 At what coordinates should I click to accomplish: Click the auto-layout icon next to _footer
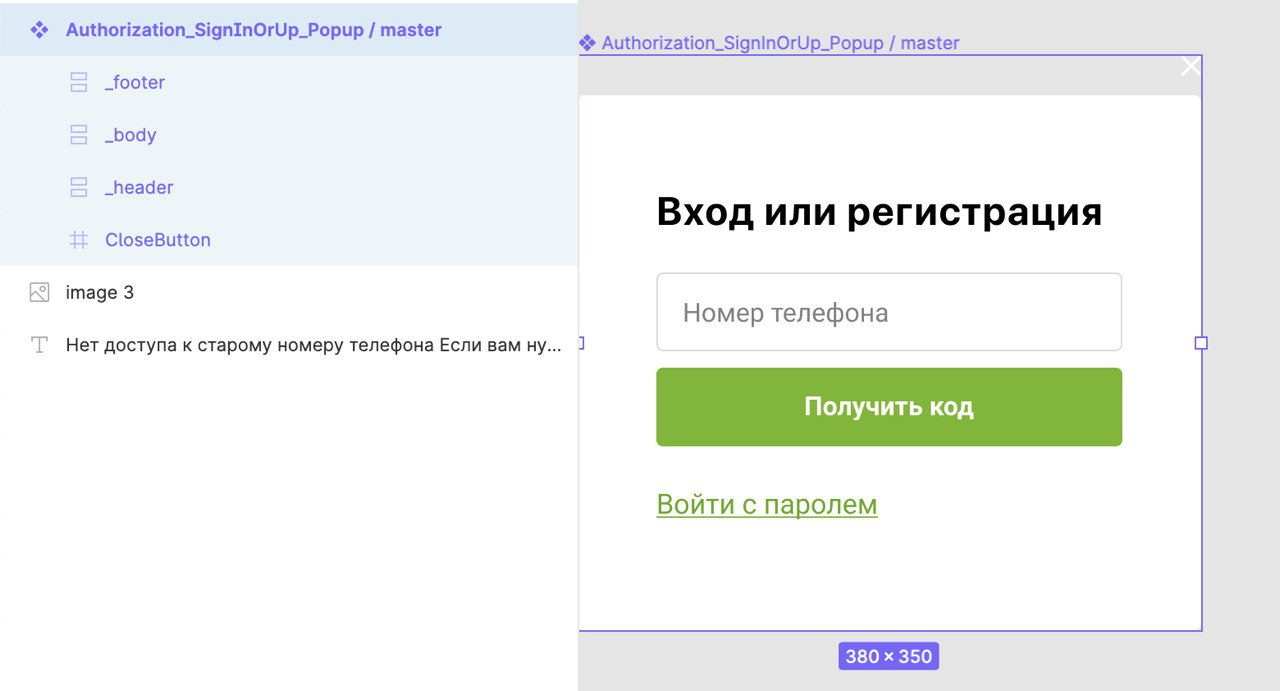click(x=79, y=83)
